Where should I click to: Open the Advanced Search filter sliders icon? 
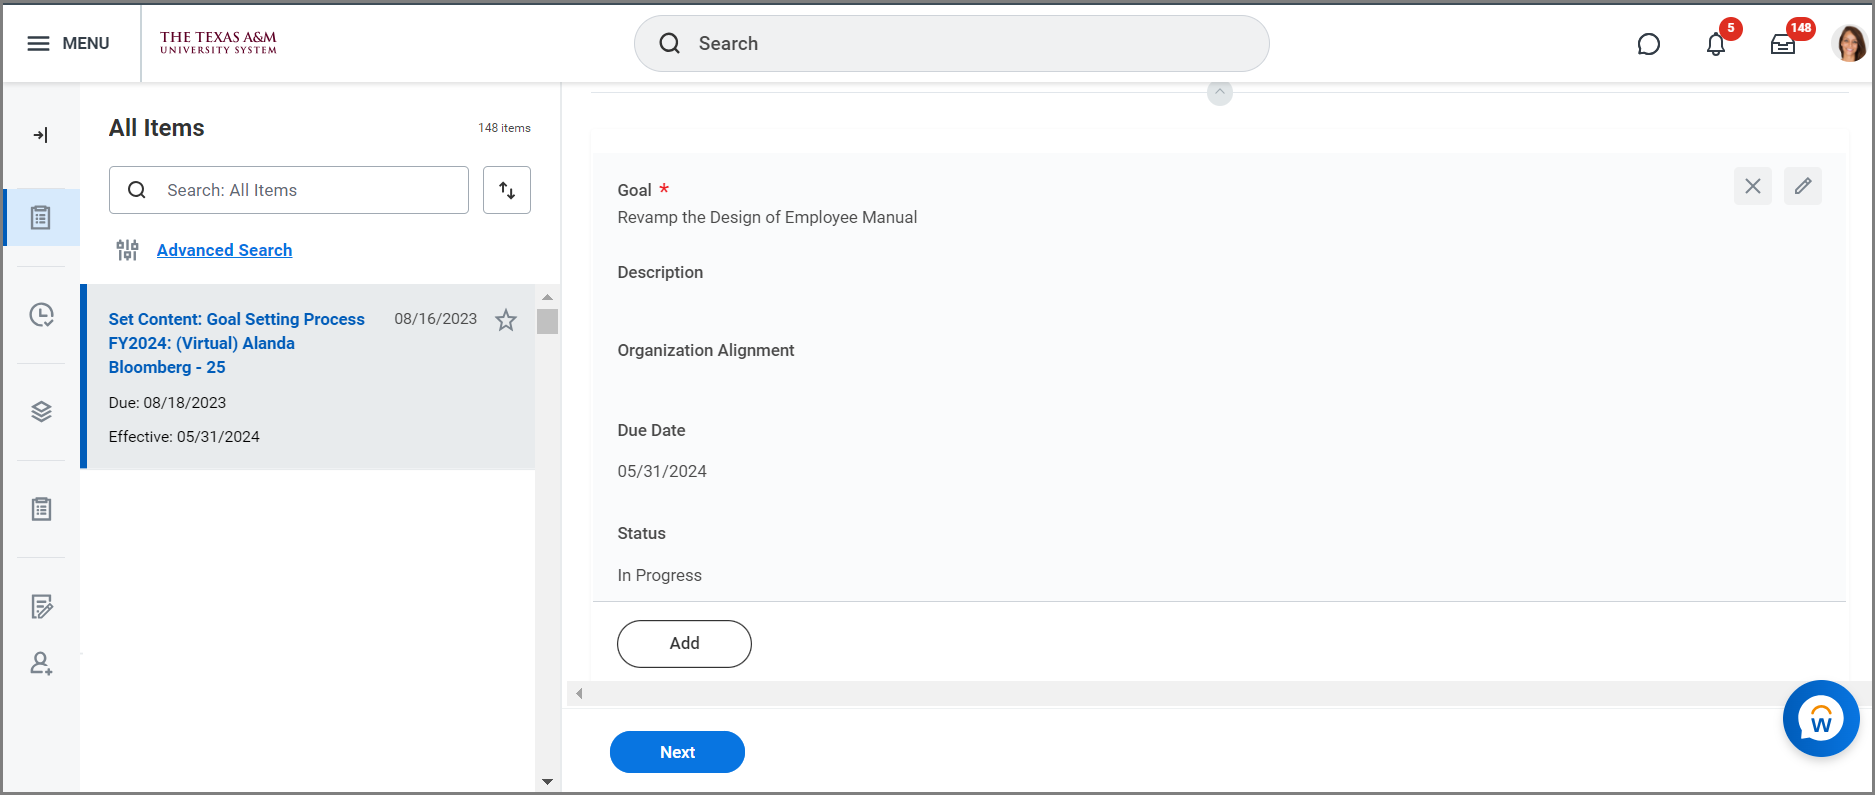tap(127, 250)
